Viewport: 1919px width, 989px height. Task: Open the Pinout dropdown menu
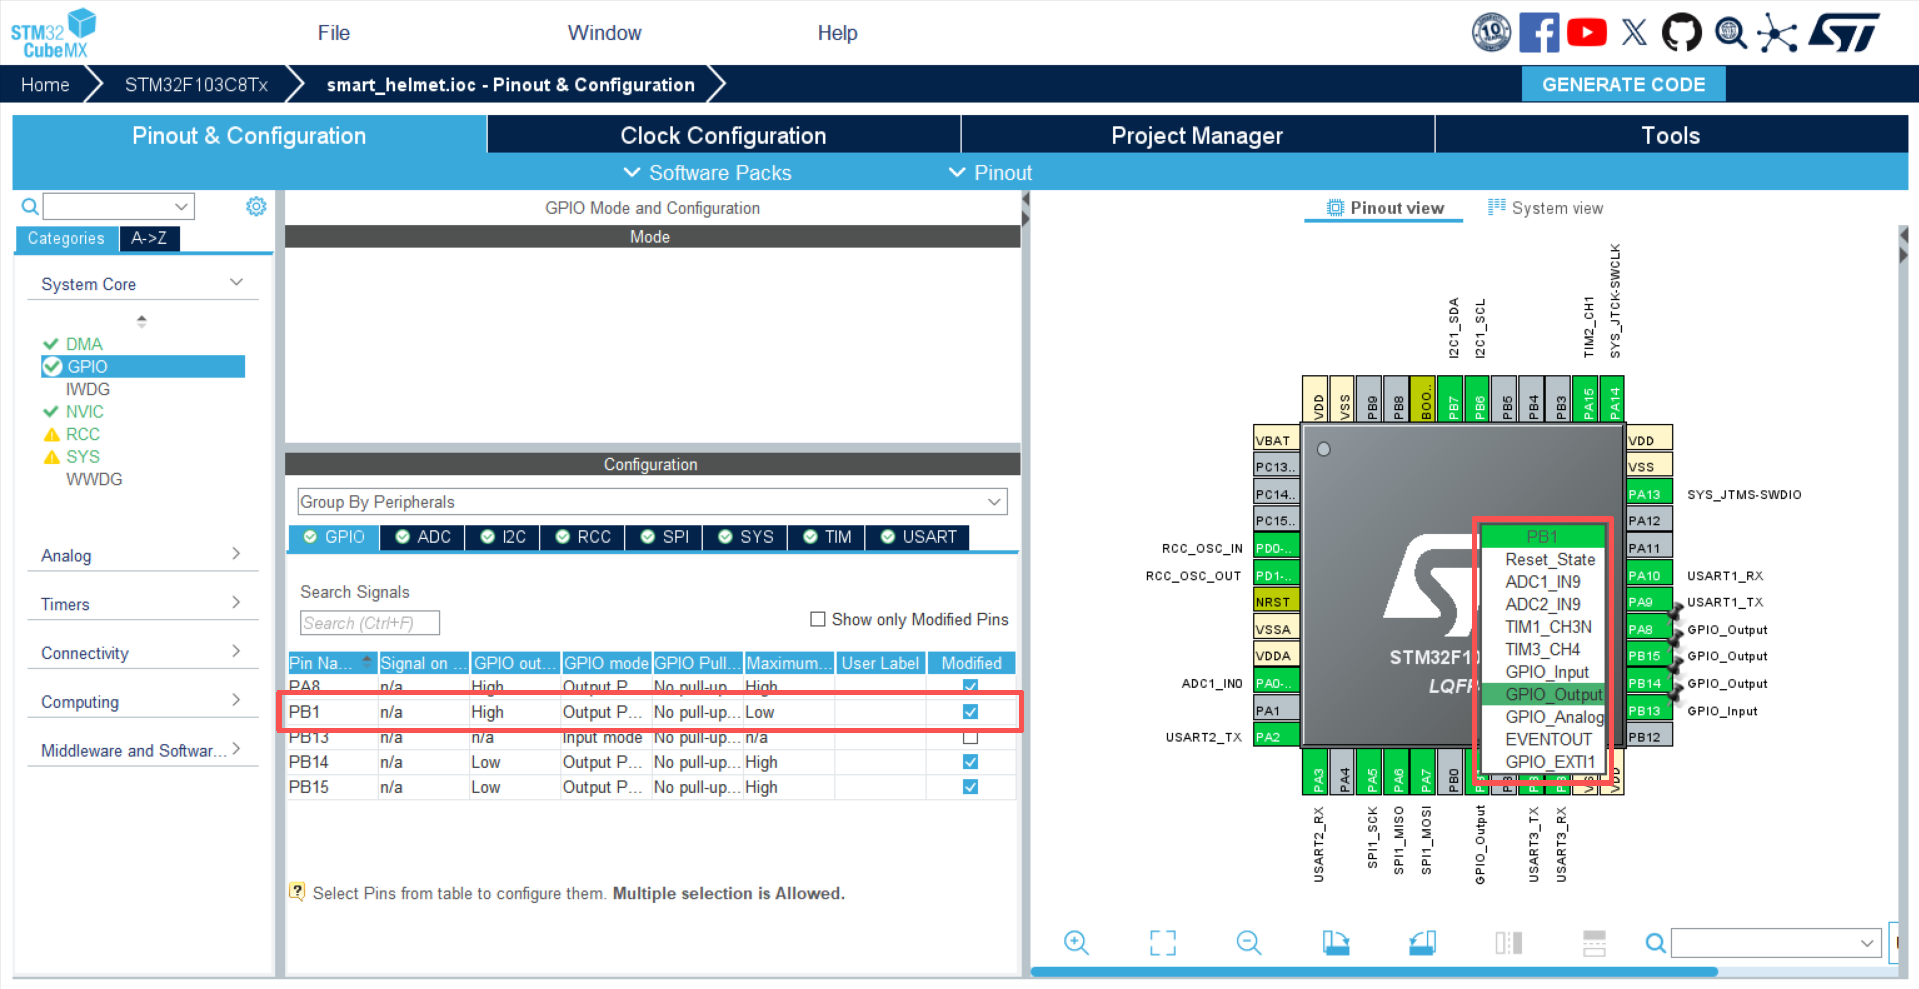tap(990, 173)
